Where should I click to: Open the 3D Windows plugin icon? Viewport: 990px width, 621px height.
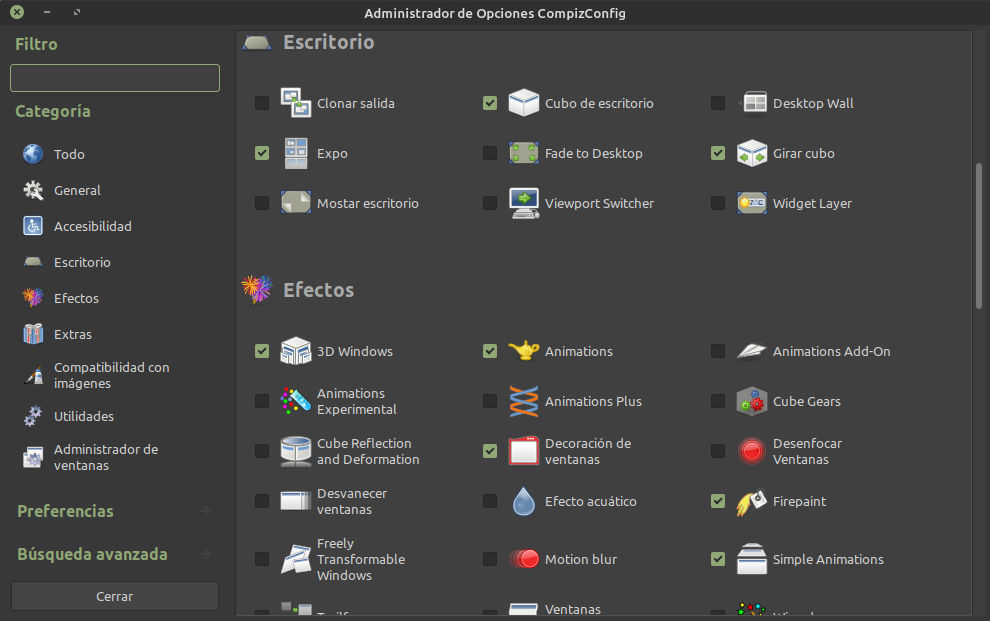[x=296, y=351]
